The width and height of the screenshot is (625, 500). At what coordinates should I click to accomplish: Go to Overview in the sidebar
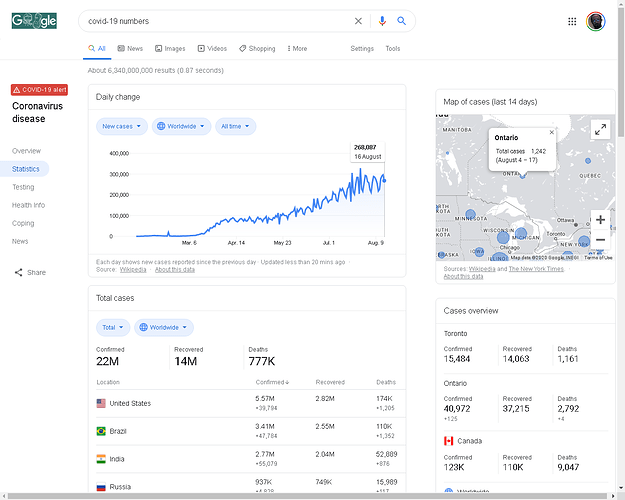[x=26, y=151]
